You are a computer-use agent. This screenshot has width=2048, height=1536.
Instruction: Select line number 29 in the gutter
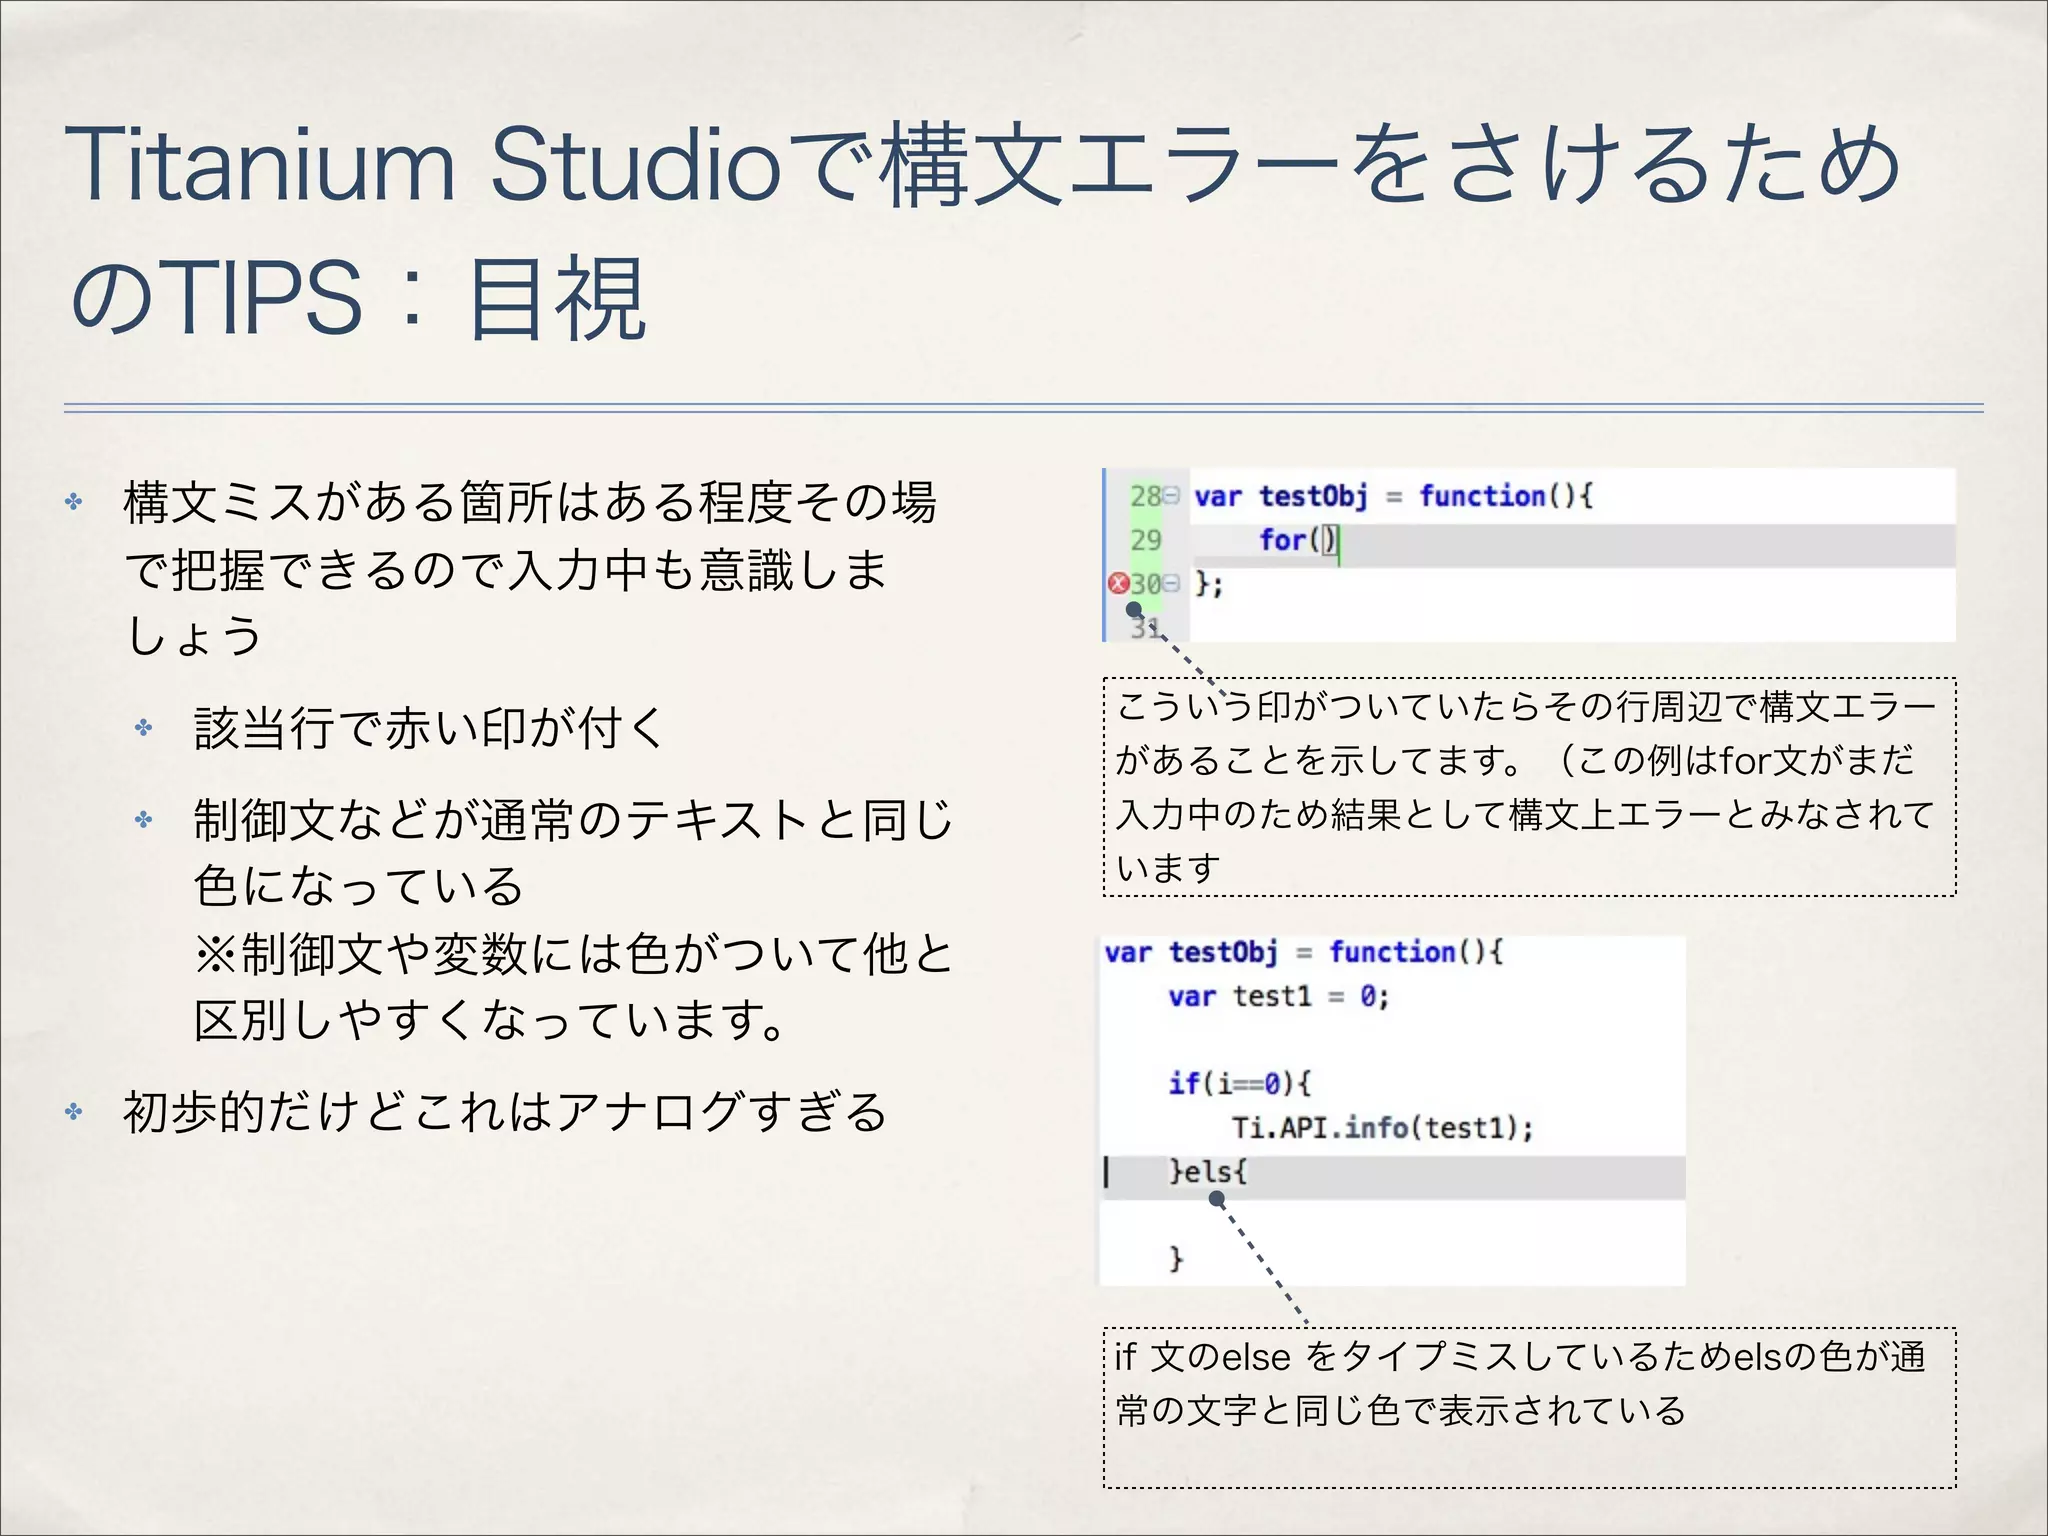(x=1146, y=540)
